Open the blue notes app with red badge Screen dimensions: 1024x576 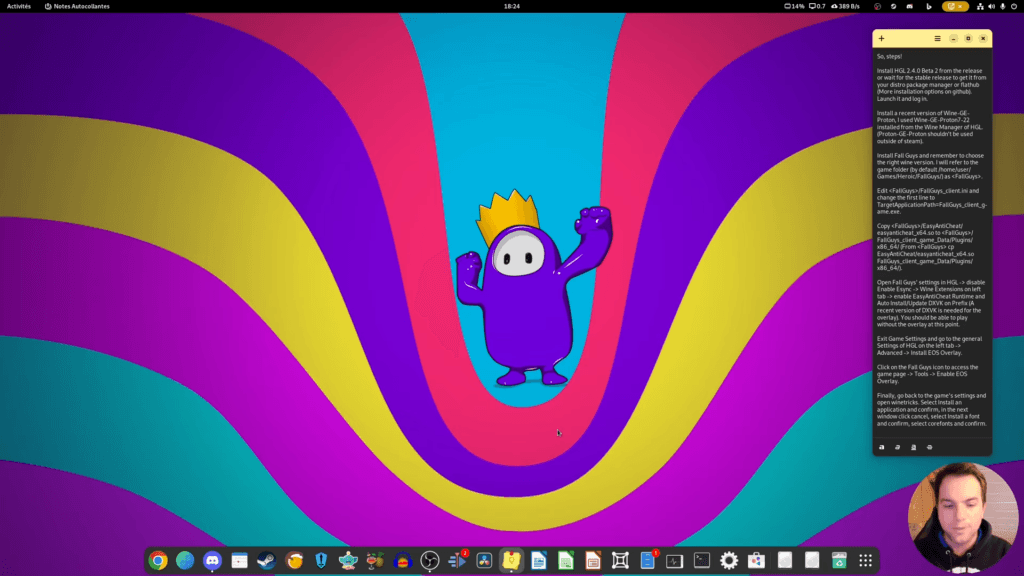647,560
